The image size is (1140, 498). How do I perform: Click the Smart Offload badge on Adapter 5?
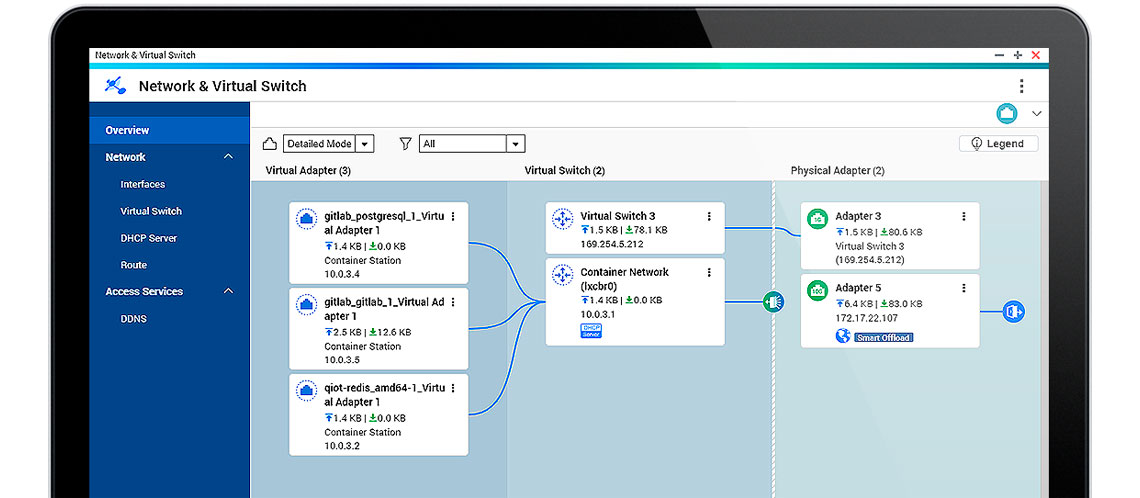tap(884, 338)
